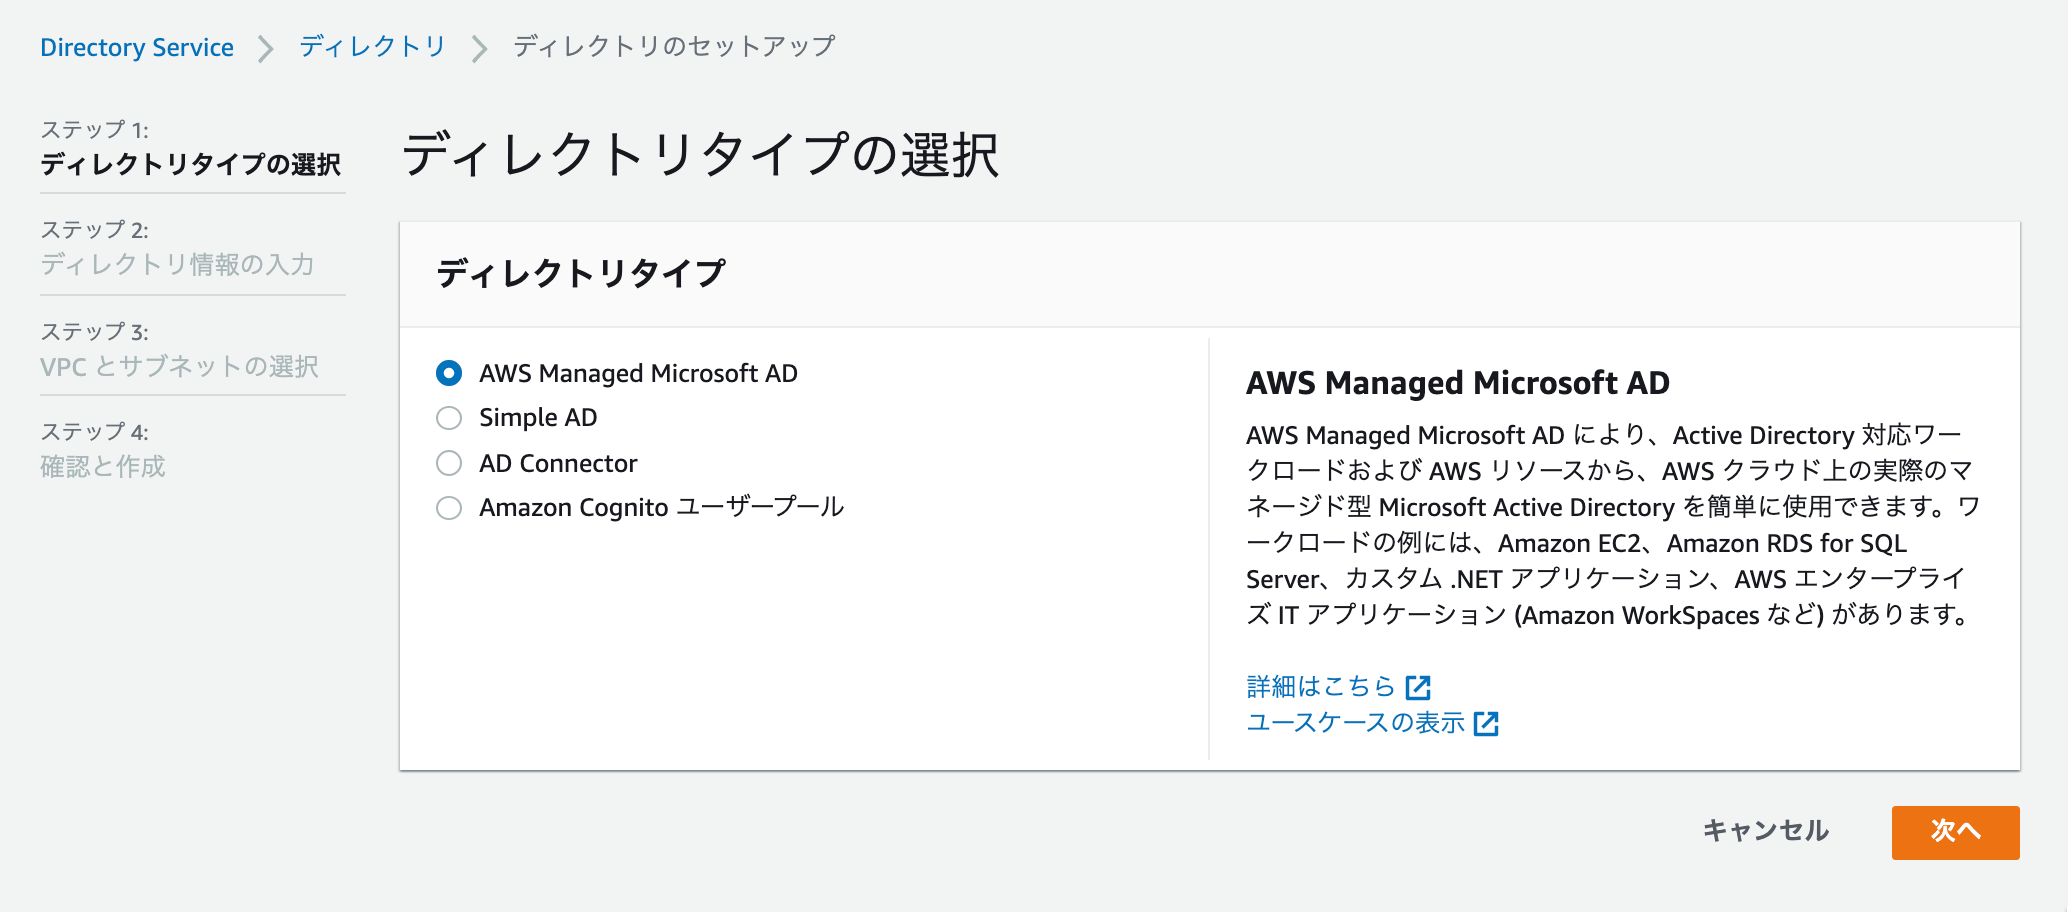The height and width of the screenshot is (912, 2068).
Task: Click the ディレクトリタイプの選択 page title
Action: pyautogui.click(x=700, y=155)
